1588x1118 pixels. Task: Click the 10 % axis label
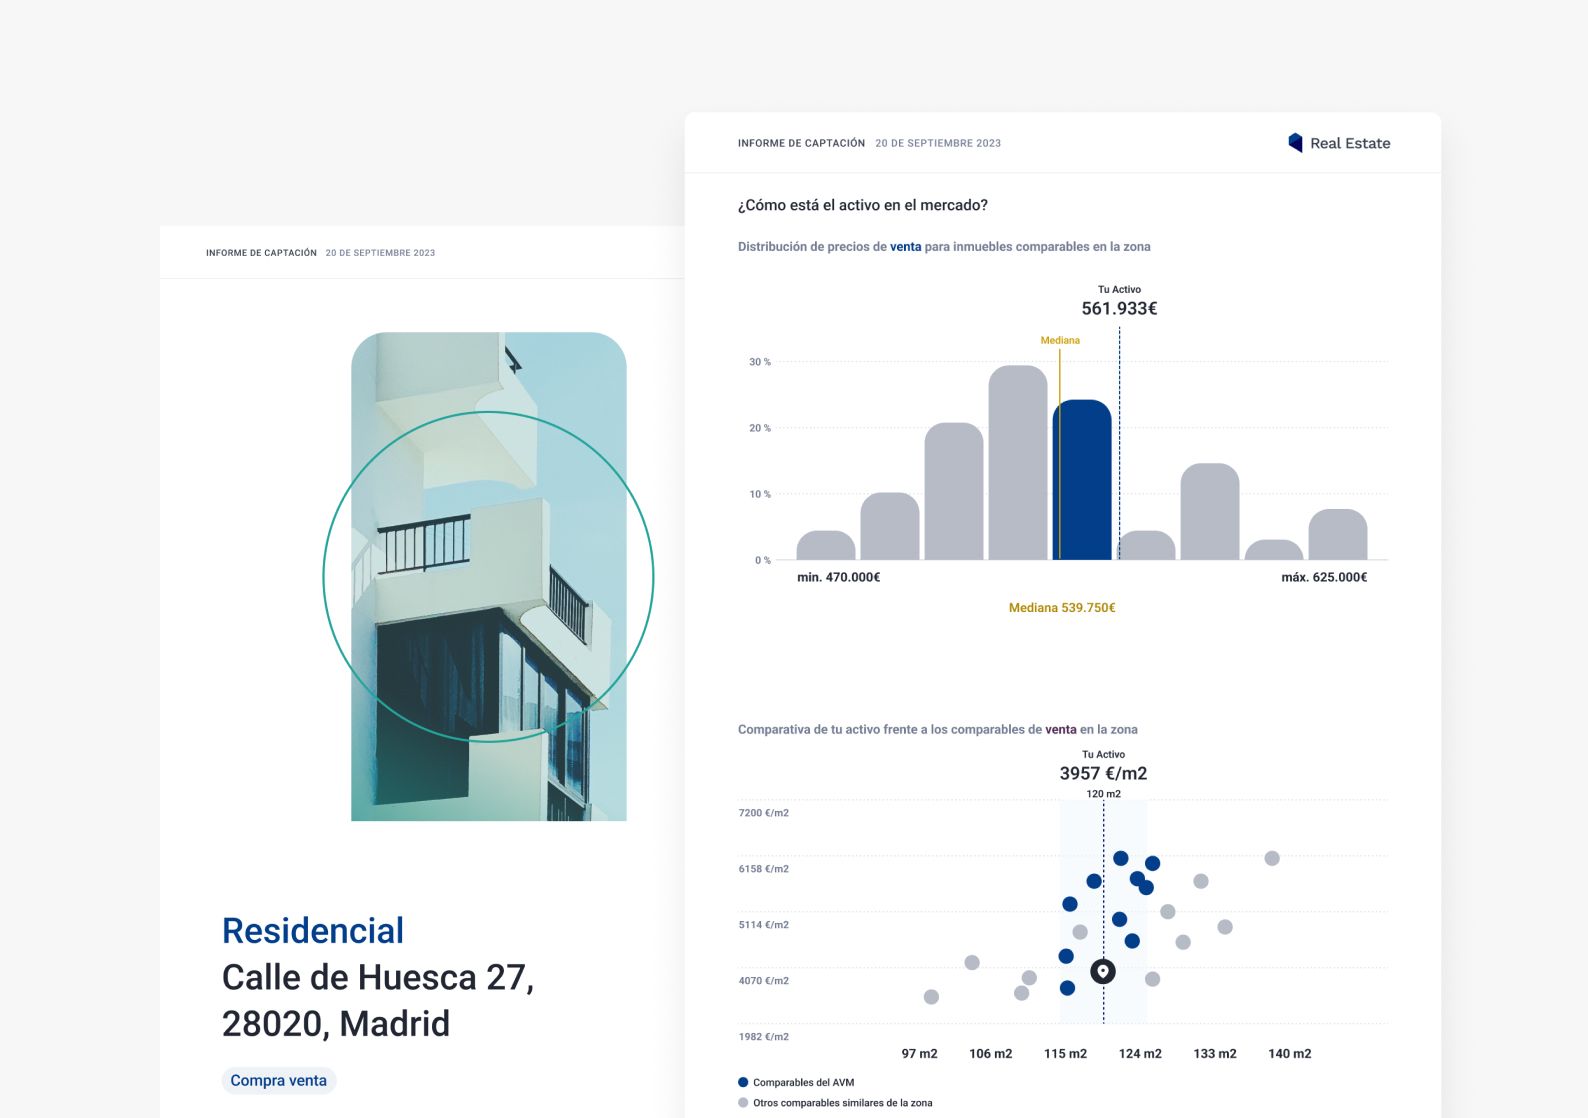pyautogui.click(x=760, y=494)
